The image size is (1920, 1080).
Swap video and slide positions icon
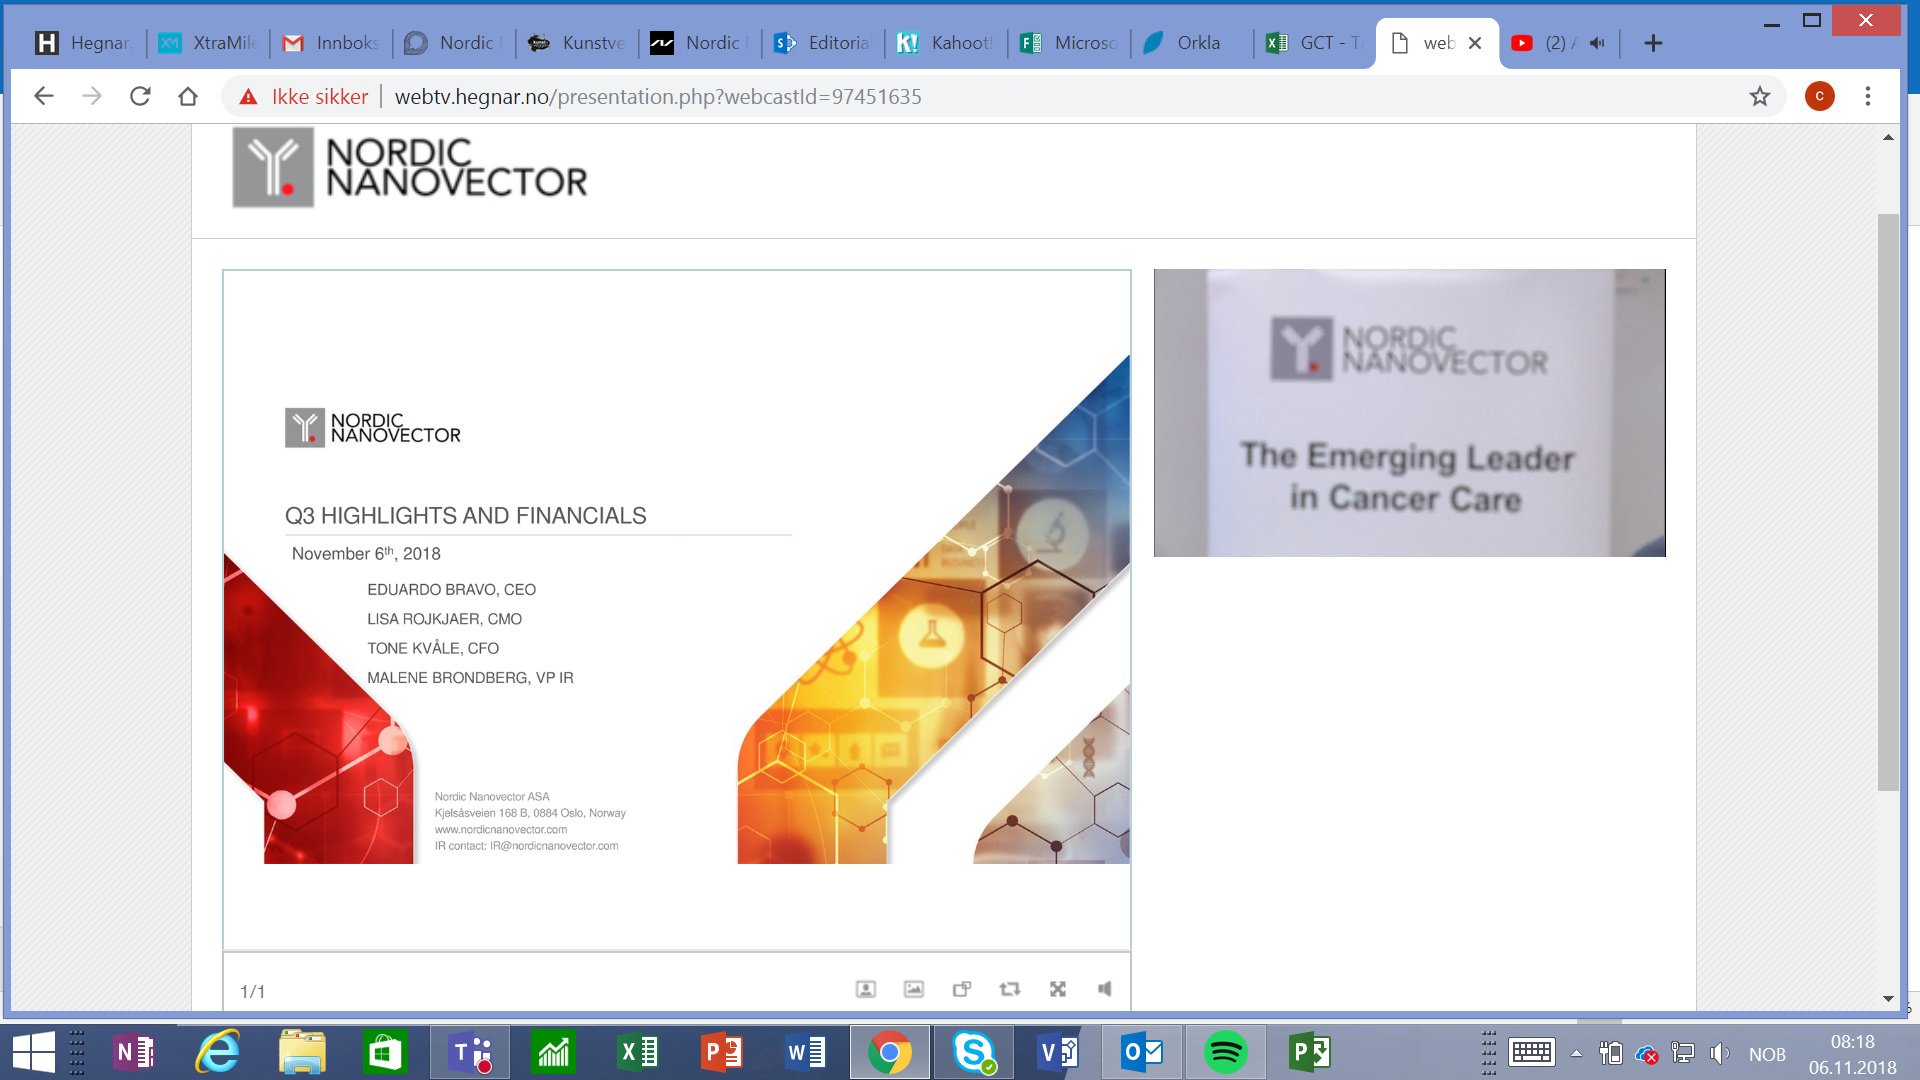pos(1010,989)
